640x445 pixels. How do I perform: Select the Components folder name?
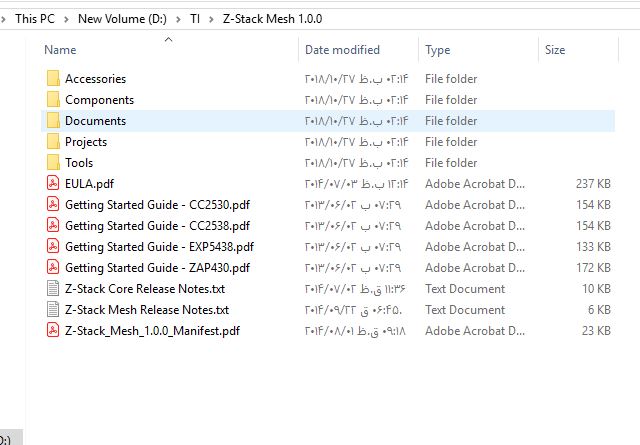tap(100, 100)
